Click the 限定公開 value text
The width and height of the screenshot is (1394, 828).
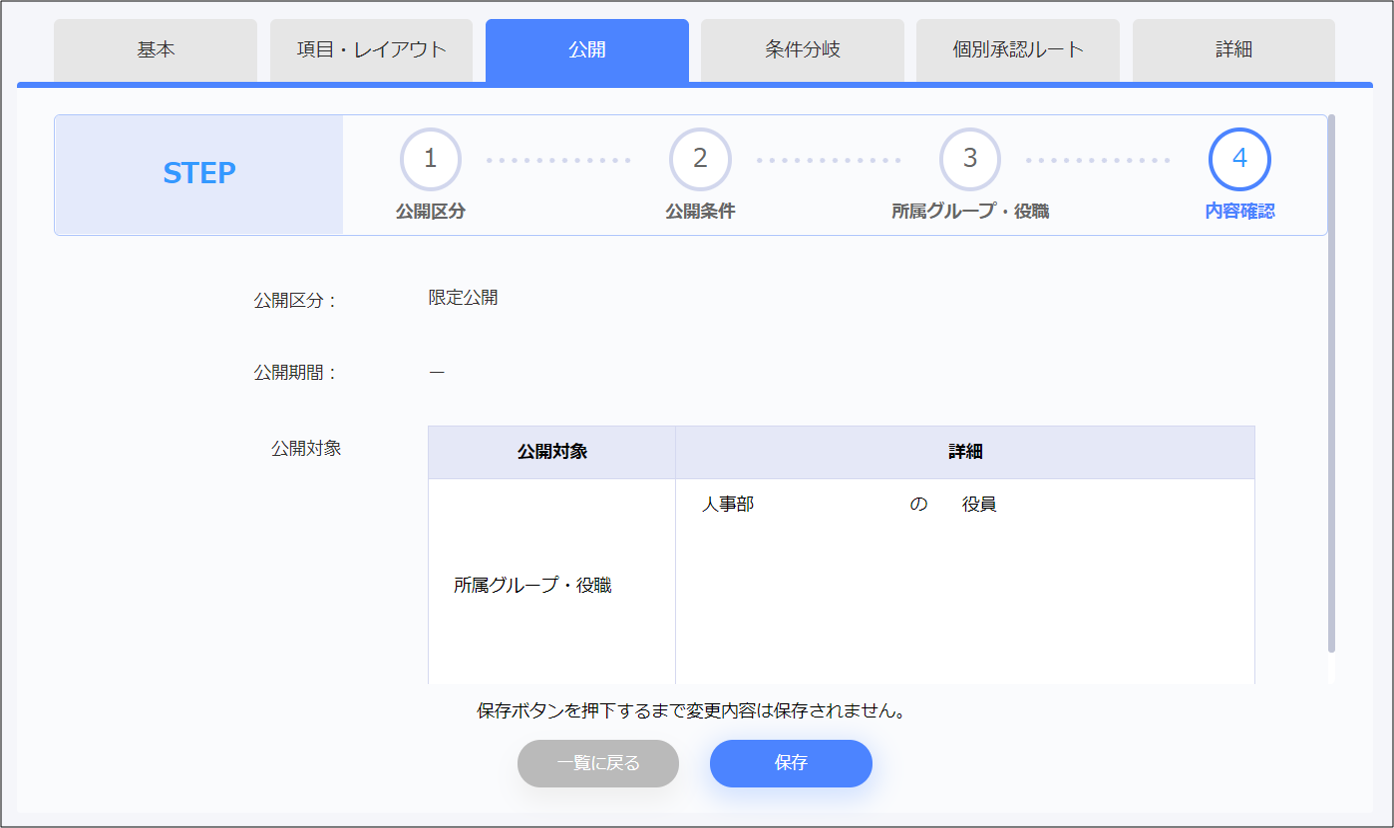(x=463, y=298)
